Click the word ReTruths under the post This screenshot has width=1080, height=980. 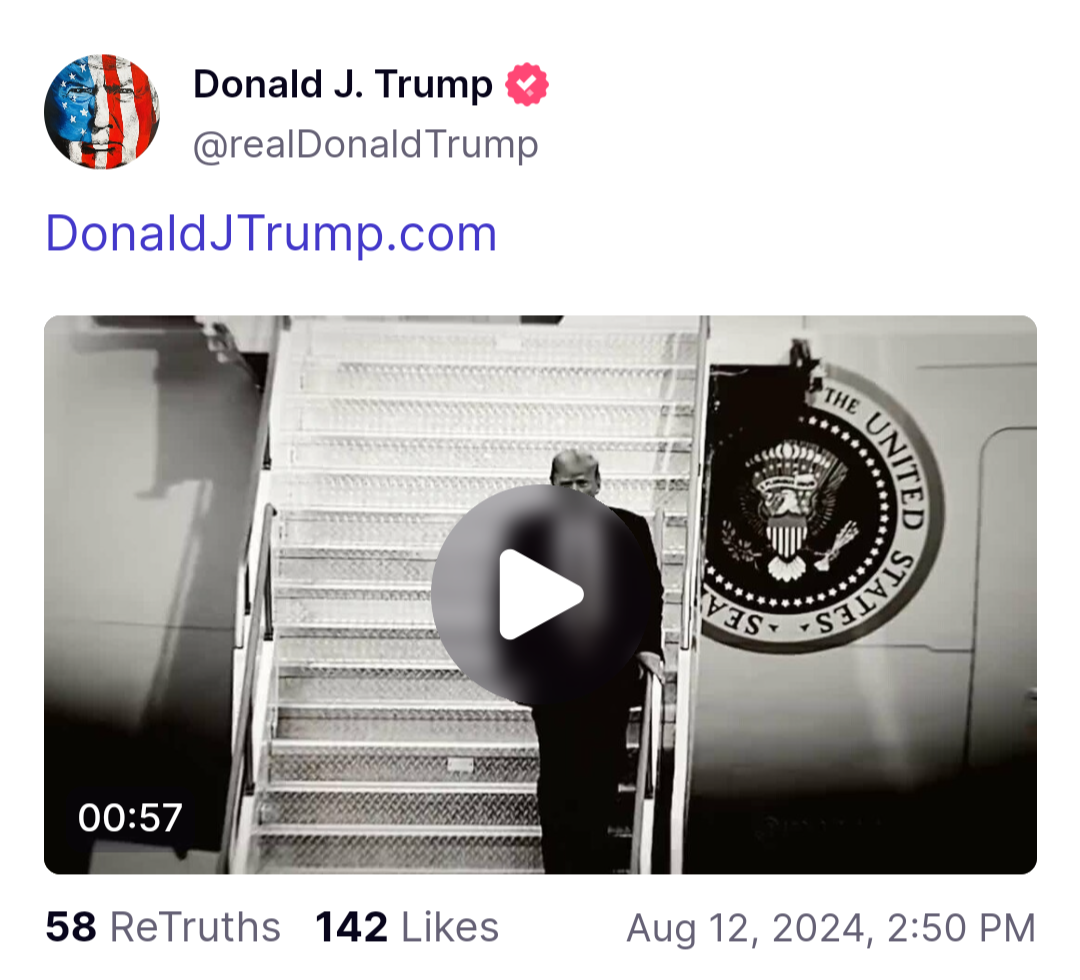[196, 927]
